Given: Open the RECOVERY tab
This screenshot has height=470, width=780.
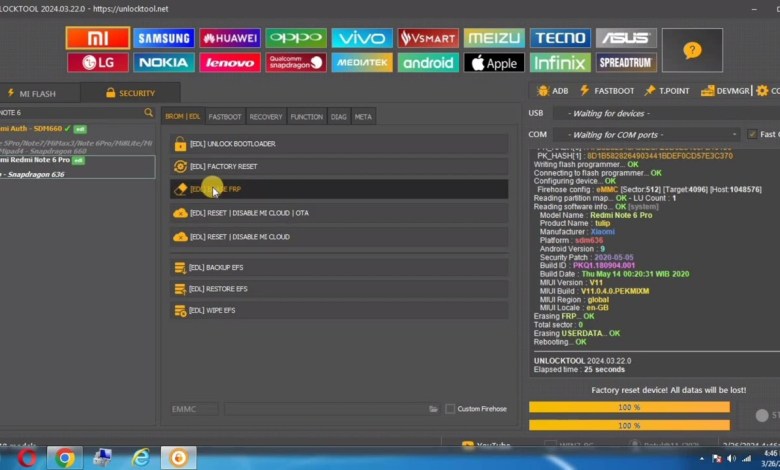Looking at the screenshot, I should click(266, 117).
